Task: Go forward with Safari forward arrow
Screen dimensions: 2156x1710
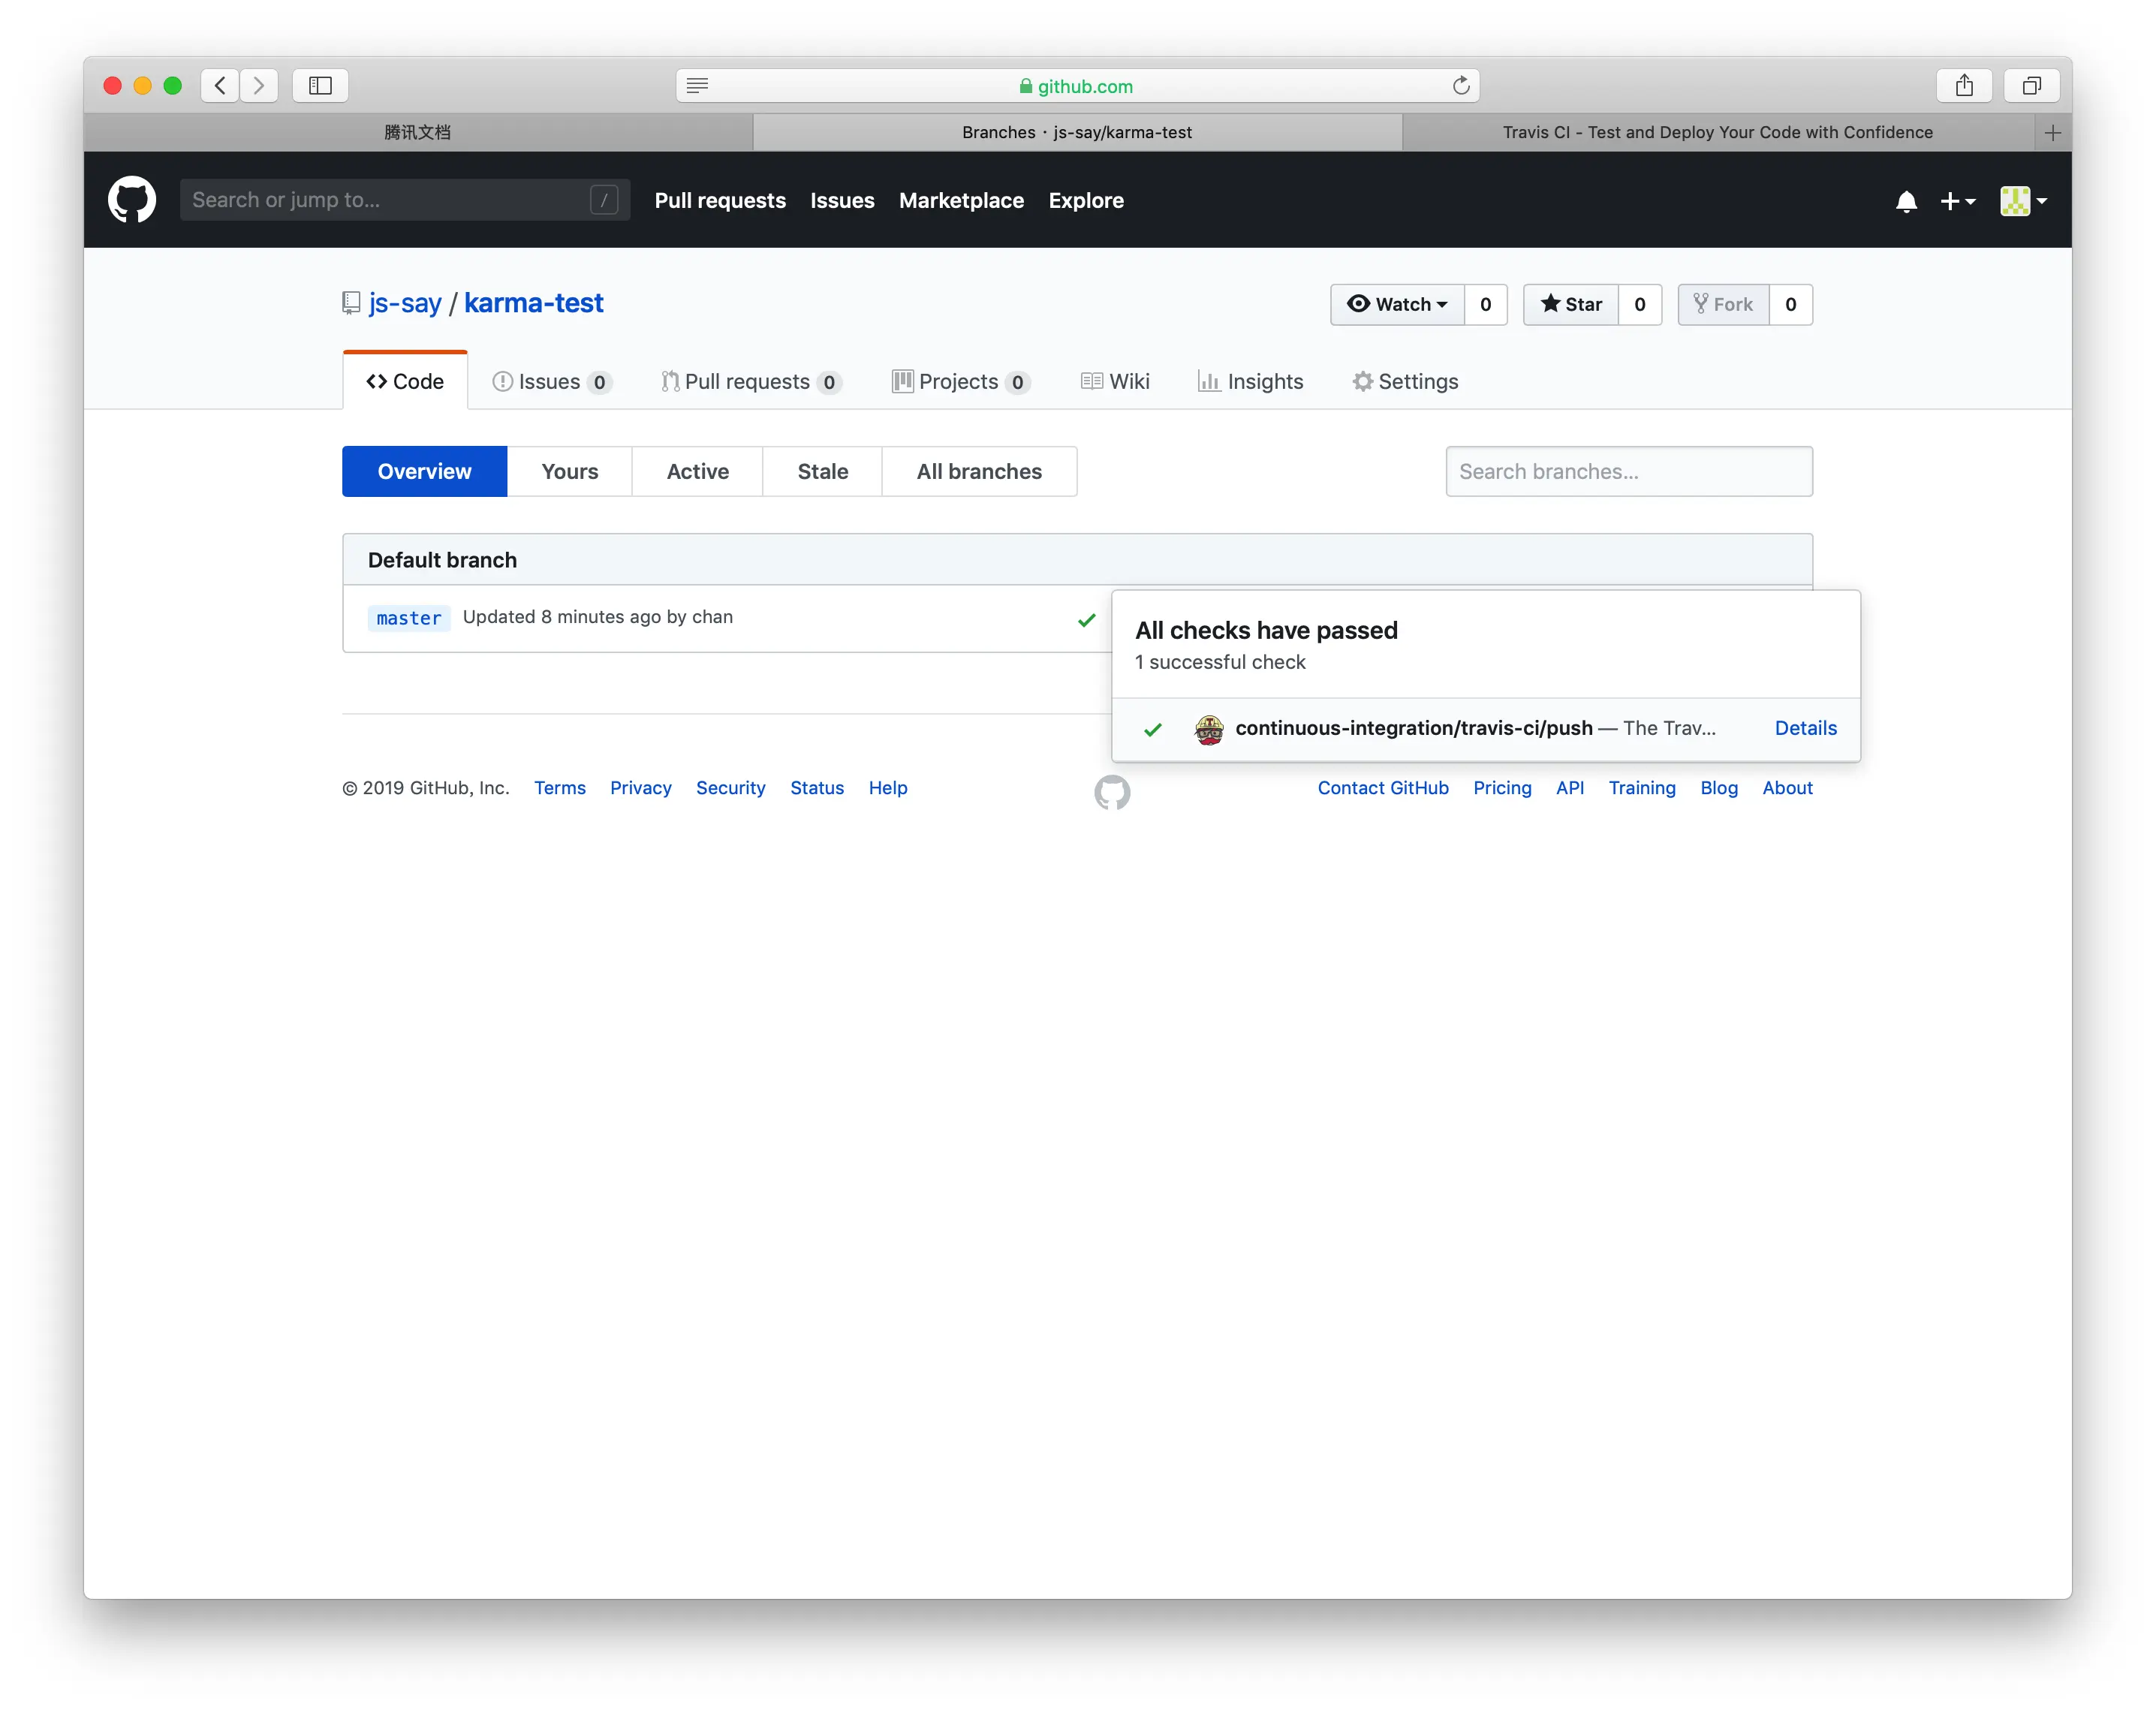Action: pyautogui.click(x=259, y=86)
